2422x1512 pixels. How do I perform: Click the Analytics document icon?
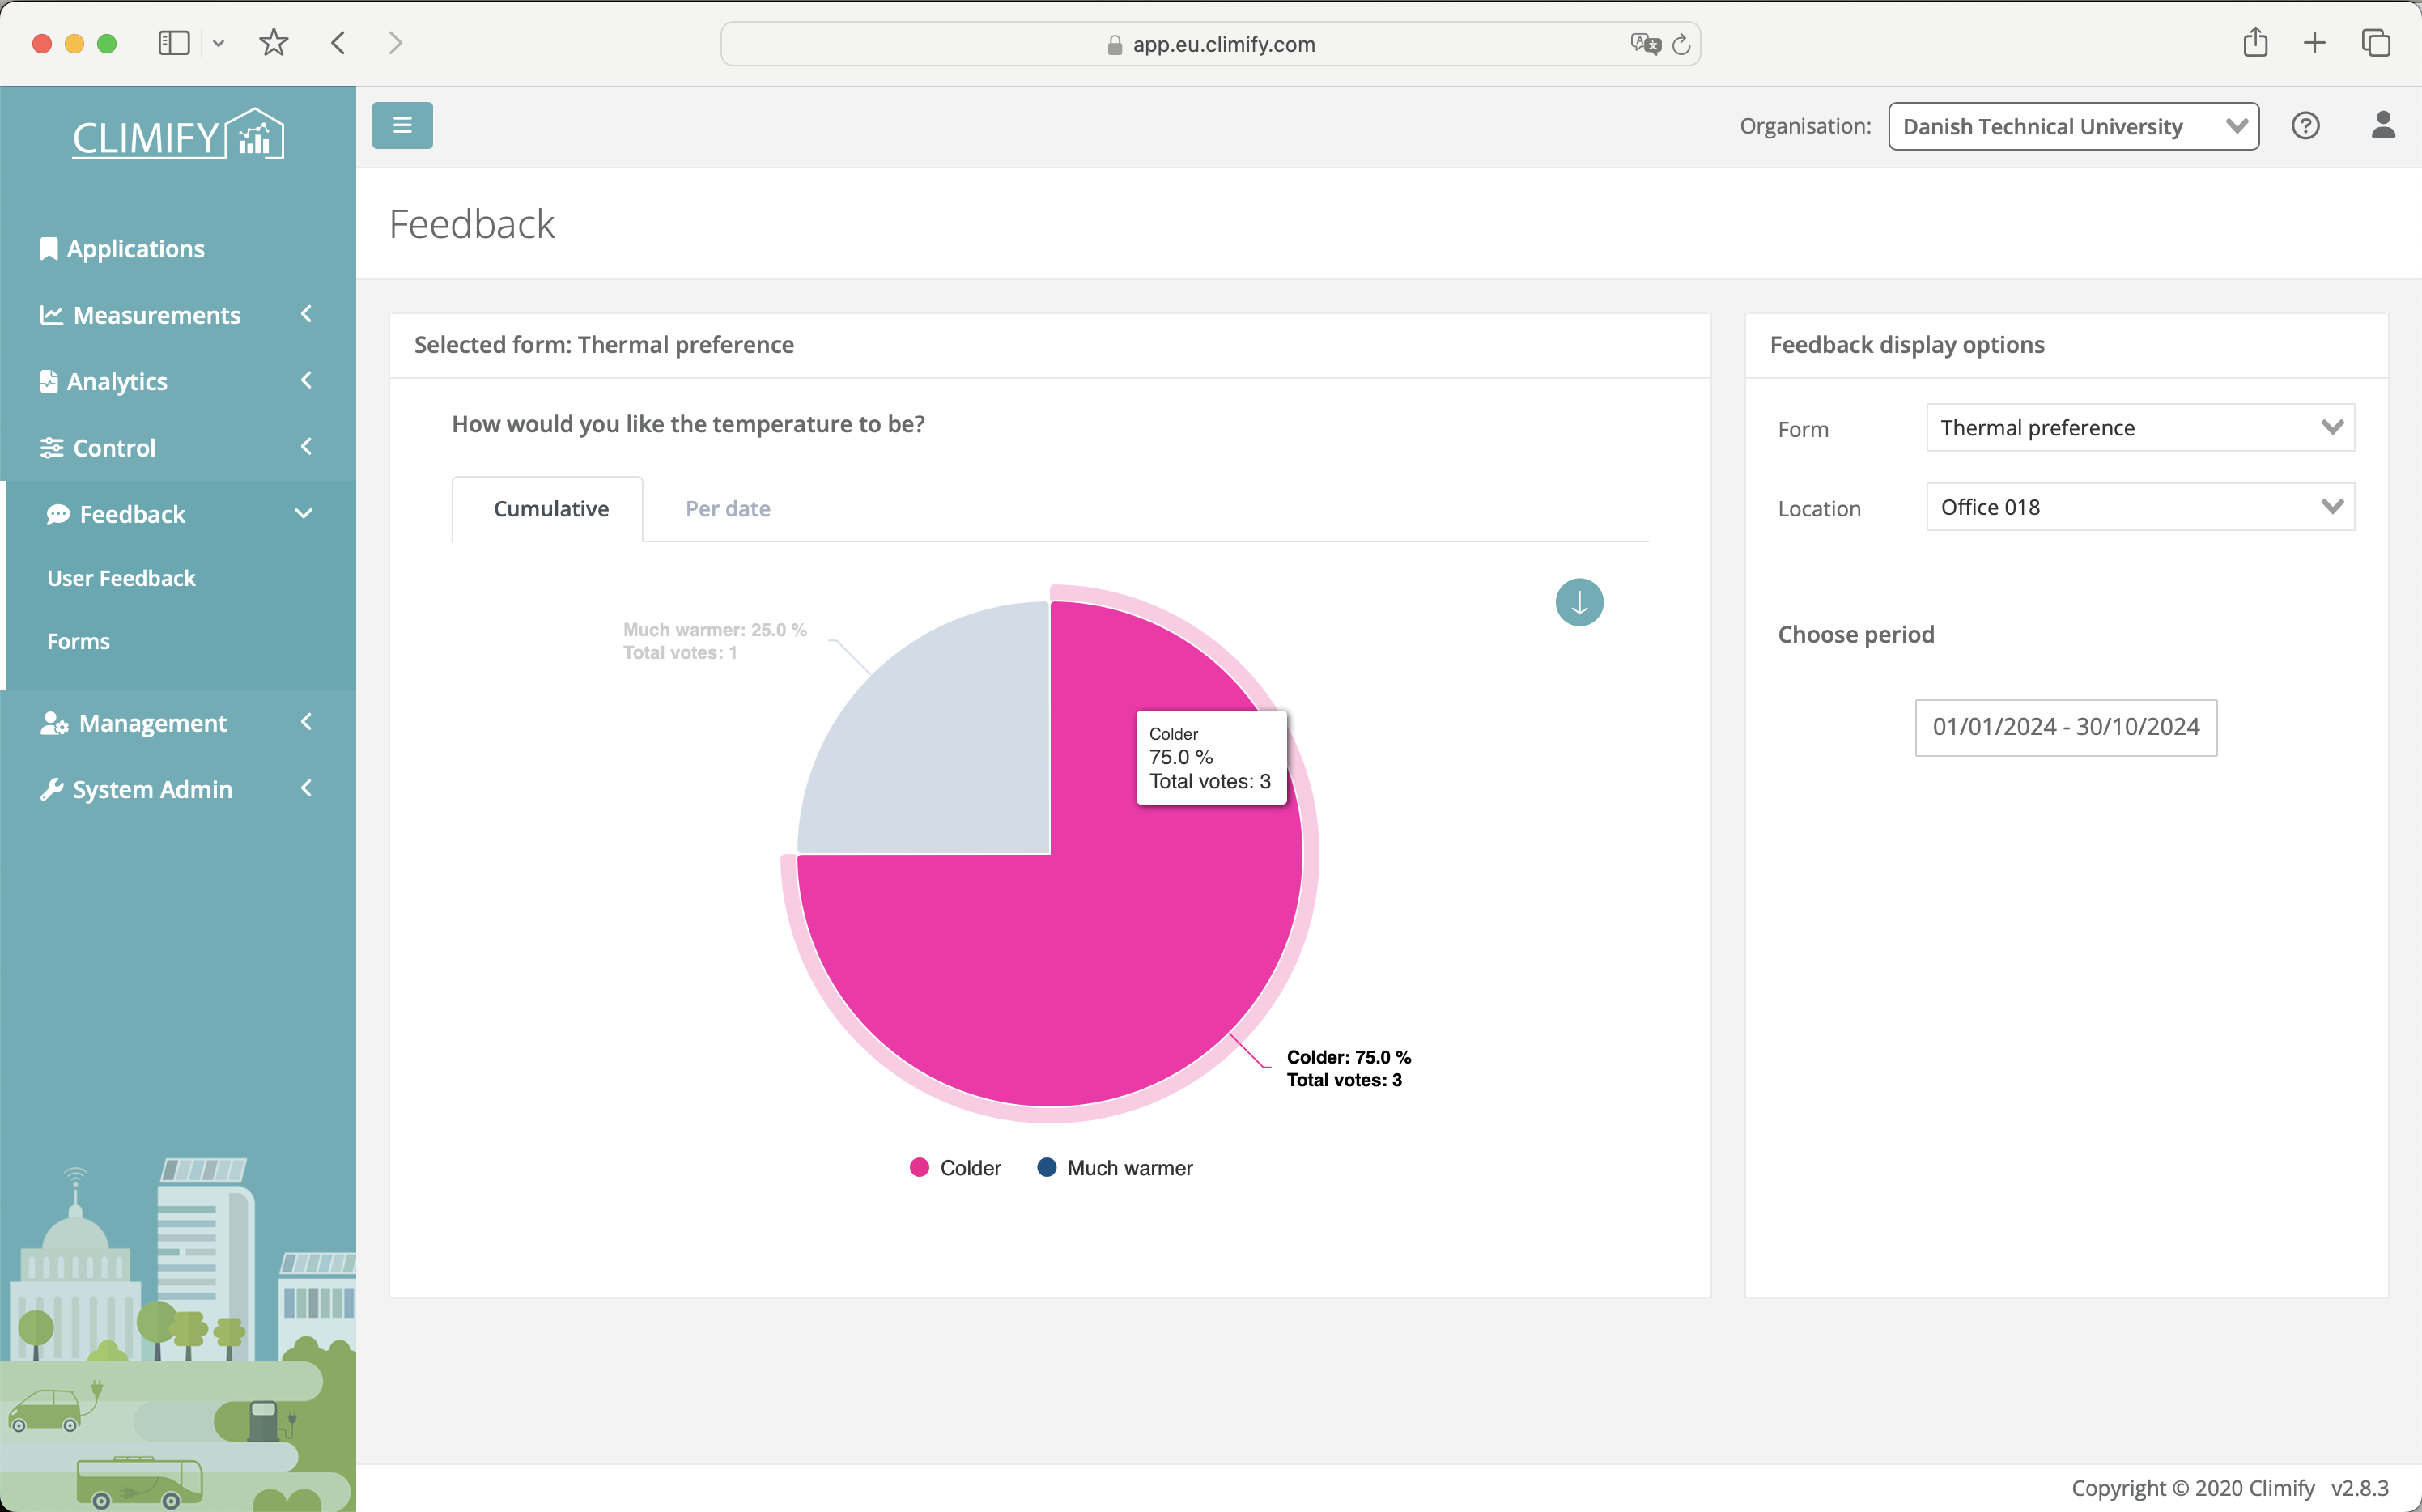coord(48,381)
